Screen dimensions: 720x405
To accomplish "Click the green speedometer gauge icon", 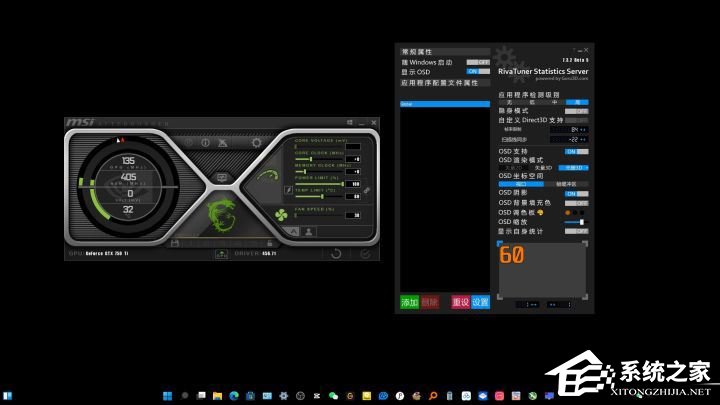I will pyautogui.click(x=268, y=175).
